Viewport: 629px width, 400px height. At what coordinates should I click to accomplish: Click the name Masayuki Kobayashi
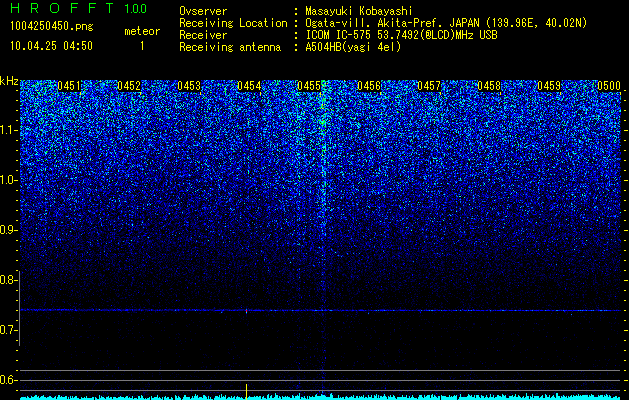[x=358, y=11]
